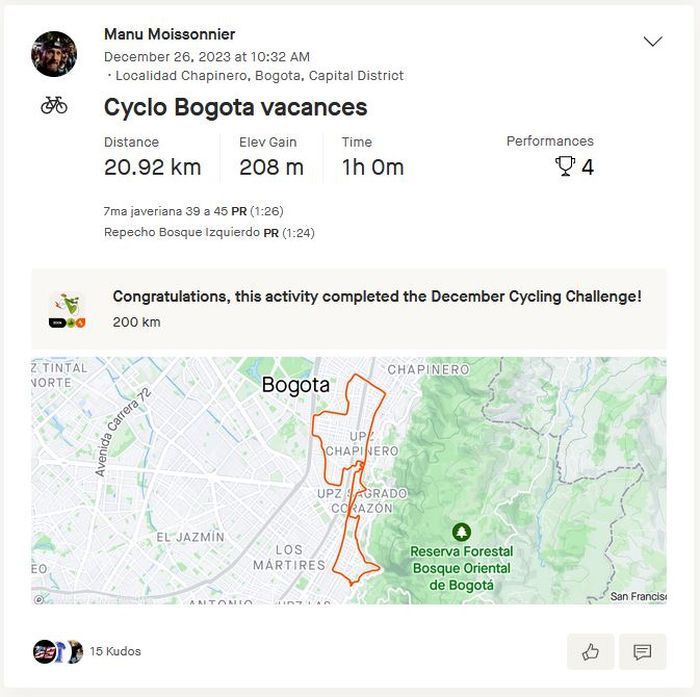Click Manu Moissonnier's profile avatar
The image size is (700, 697).
coord(54,54)
